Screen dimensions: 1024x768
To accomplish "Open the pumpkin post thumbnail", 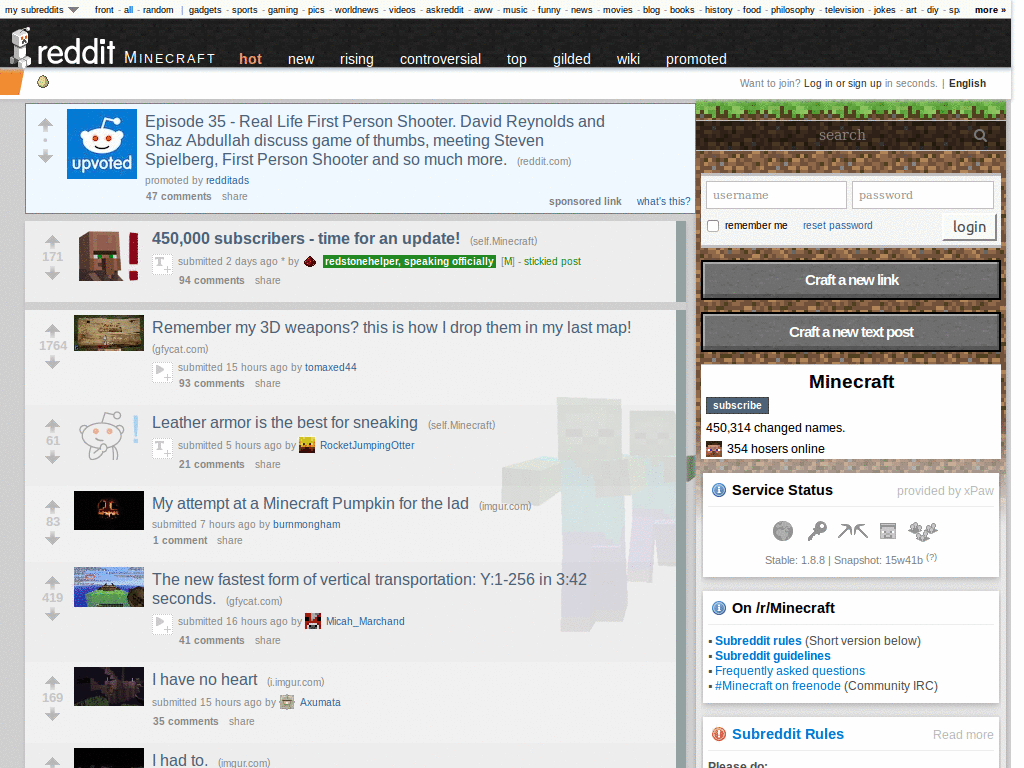I will click(108, 510).
